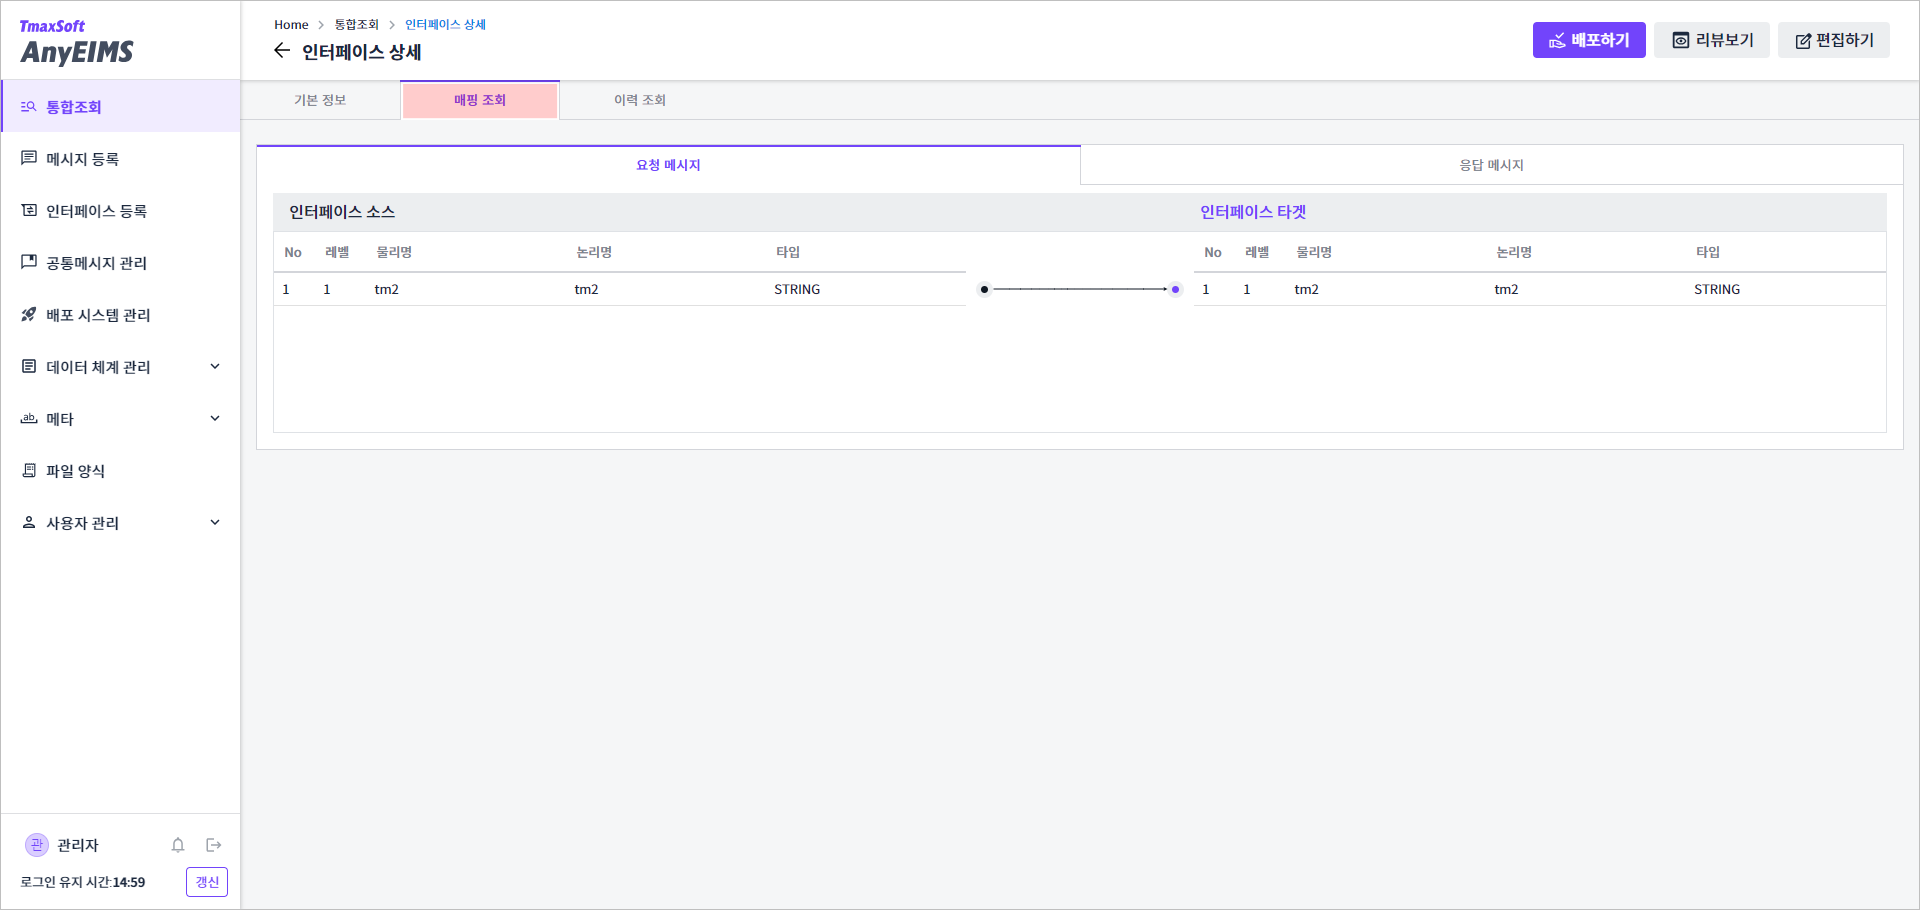The image size is (1920, 910).
Task: Click the 배포하기 button
Action: point(1589,40)
